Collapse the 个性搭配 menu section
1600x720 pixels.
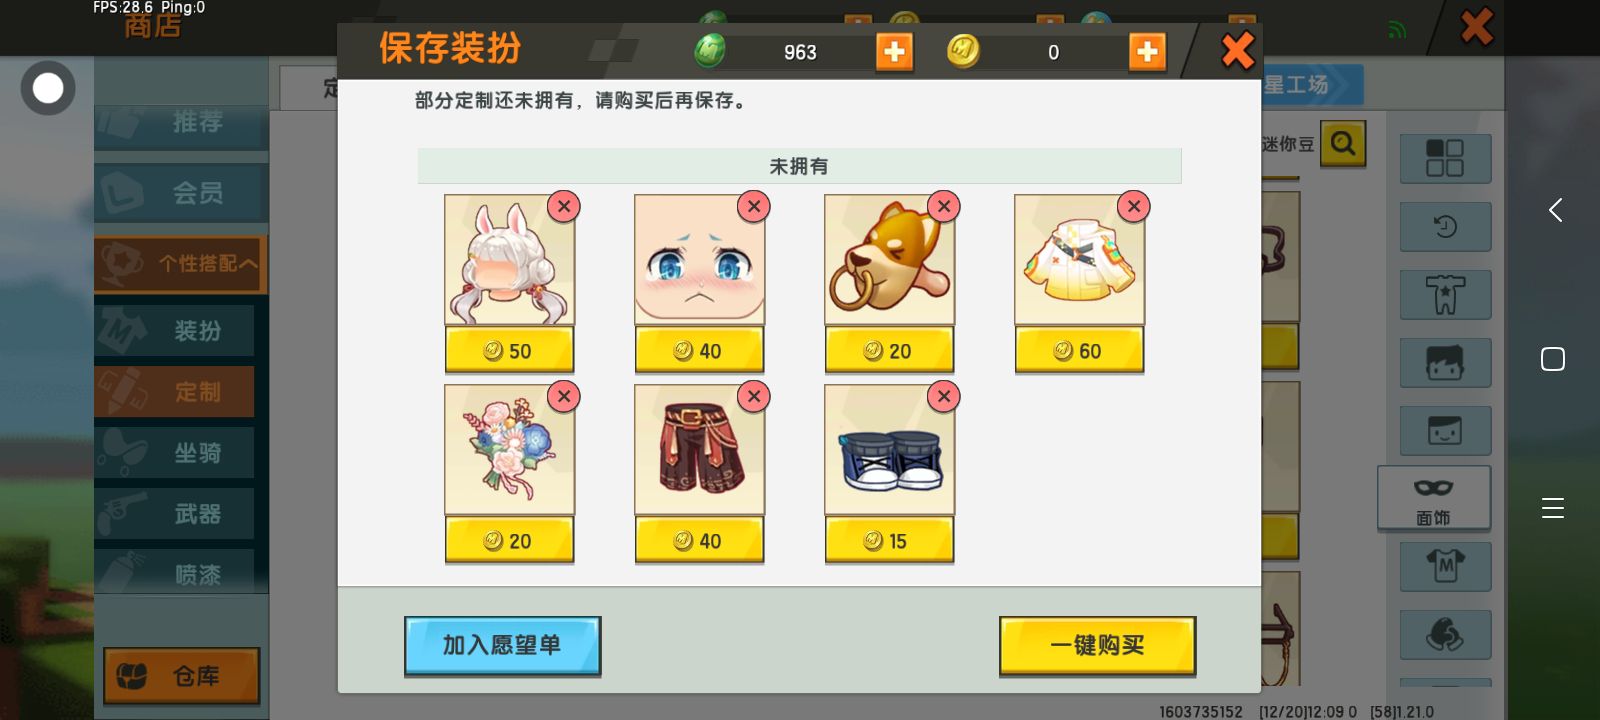(181, 263)
